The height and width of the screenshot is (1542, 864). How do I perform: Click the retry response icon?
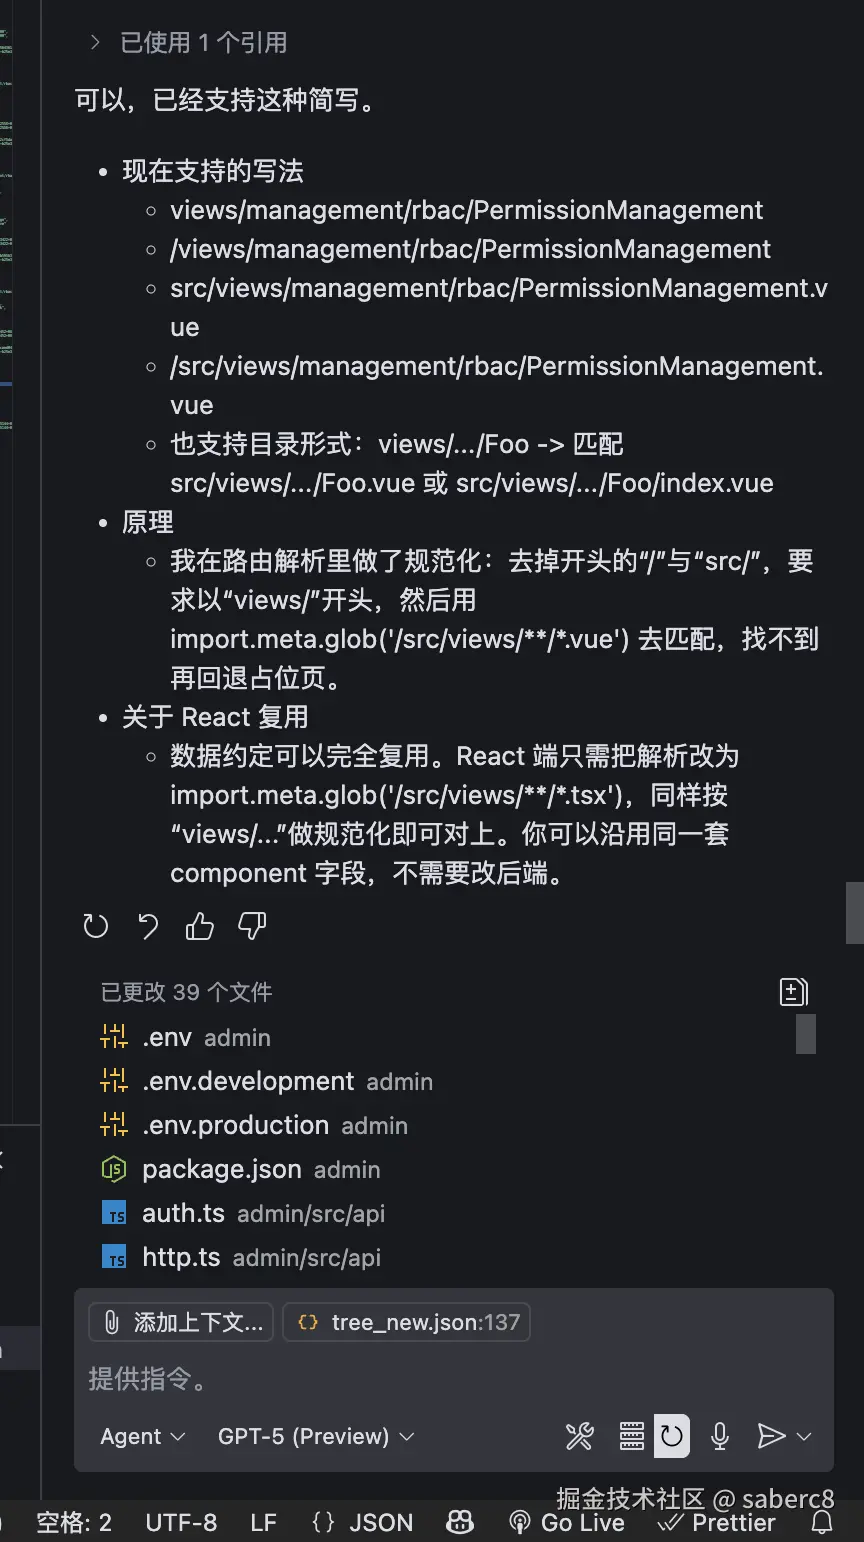[96, 927]
